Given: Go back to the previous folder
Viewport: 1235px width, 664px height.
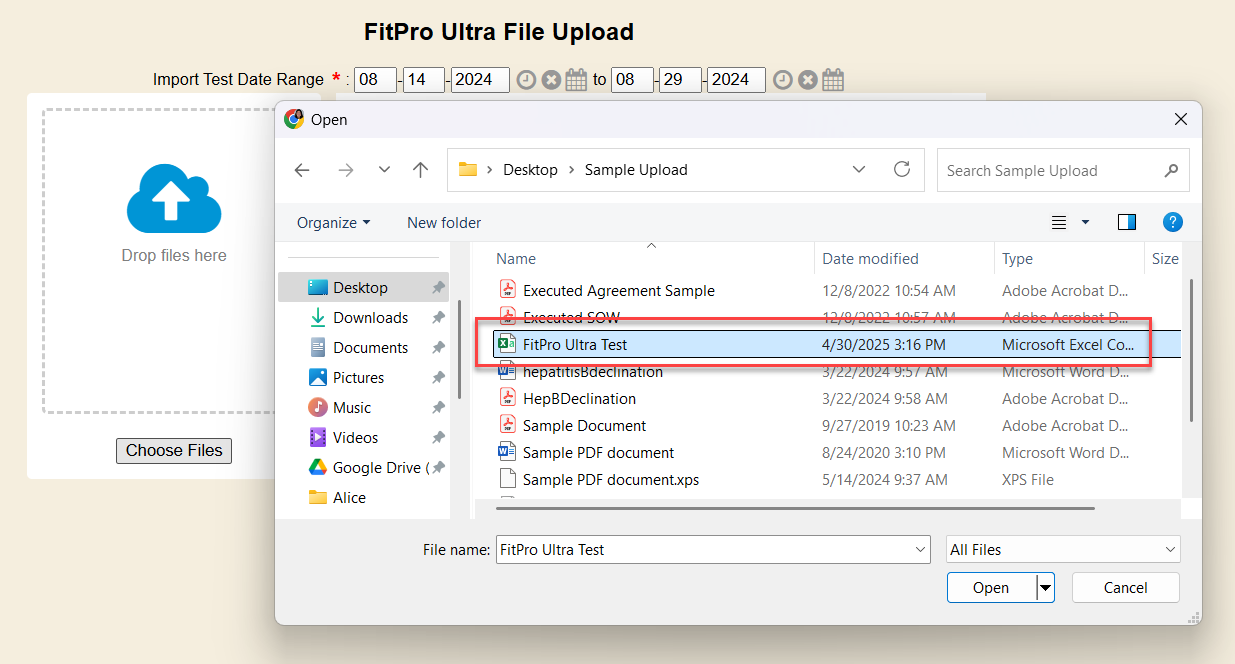Looking at the screenshot, I should pyautogui.click(x=302, y=170).
